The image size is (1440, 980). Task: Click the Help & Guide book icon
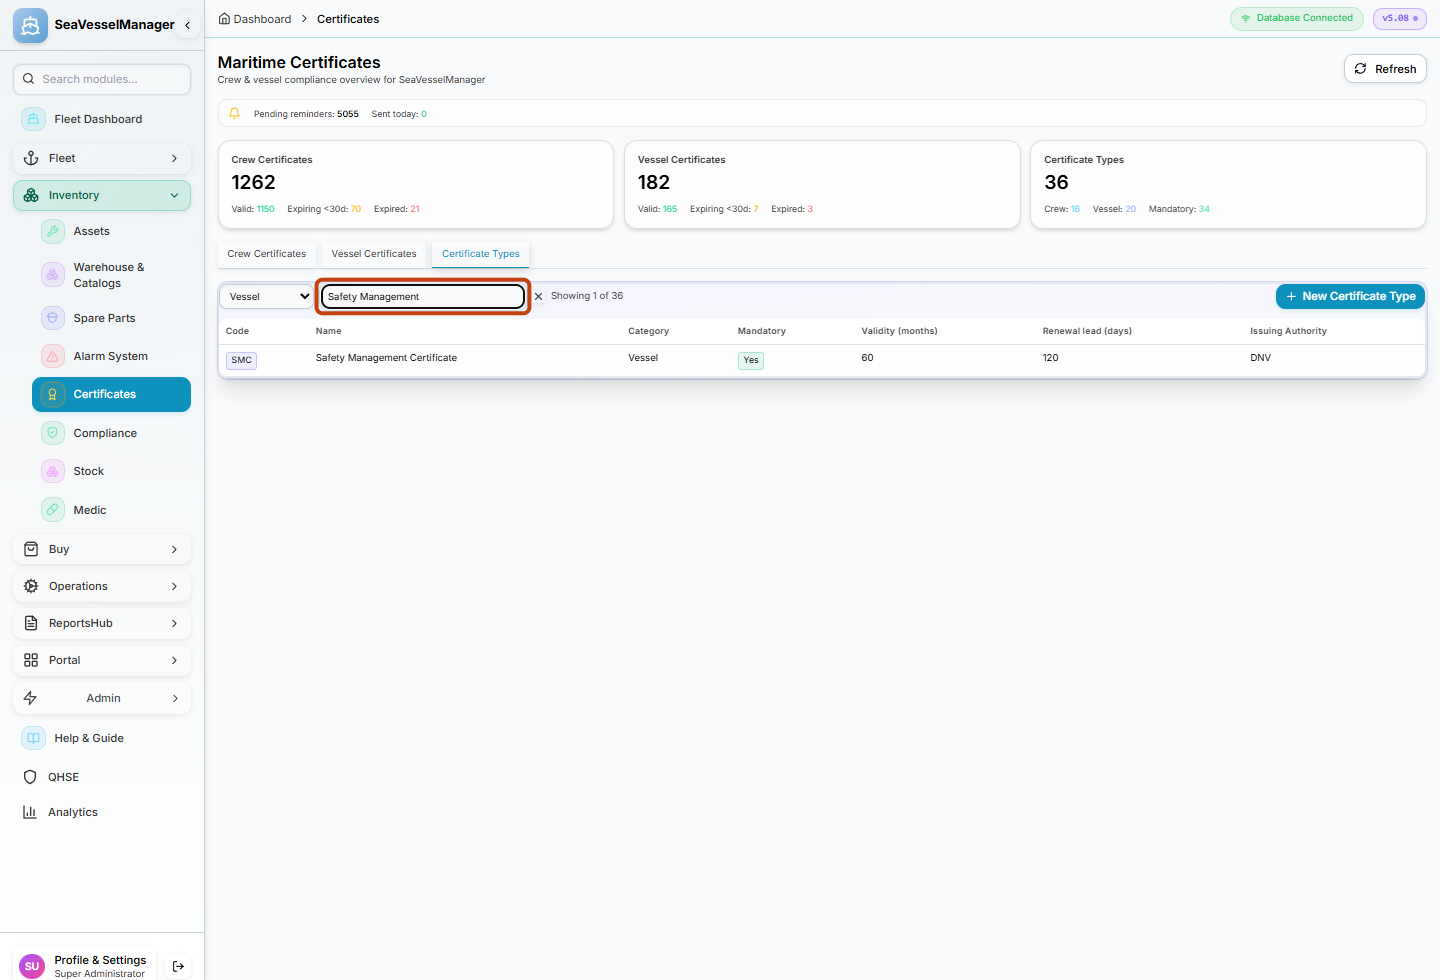tap(33, 738)
